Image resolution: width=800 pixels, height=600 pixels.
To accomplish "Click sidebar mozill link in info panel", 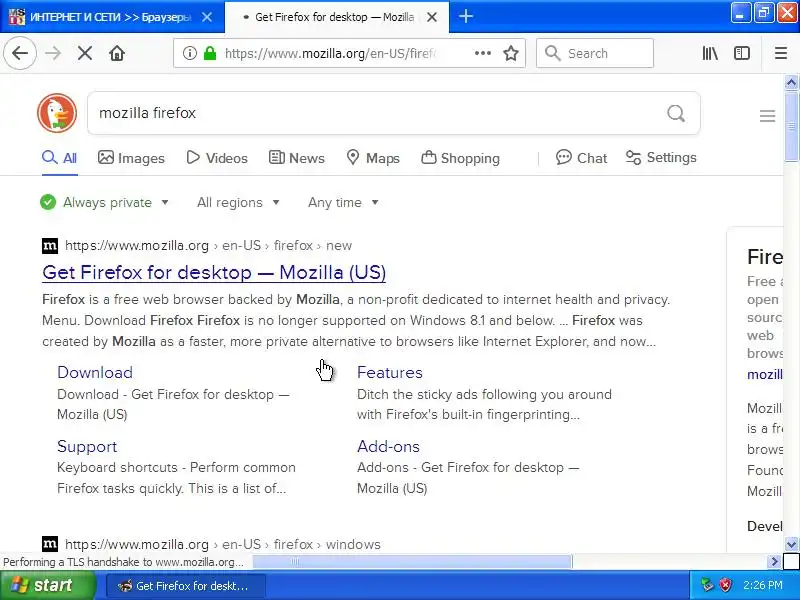I will pos(764,374).
